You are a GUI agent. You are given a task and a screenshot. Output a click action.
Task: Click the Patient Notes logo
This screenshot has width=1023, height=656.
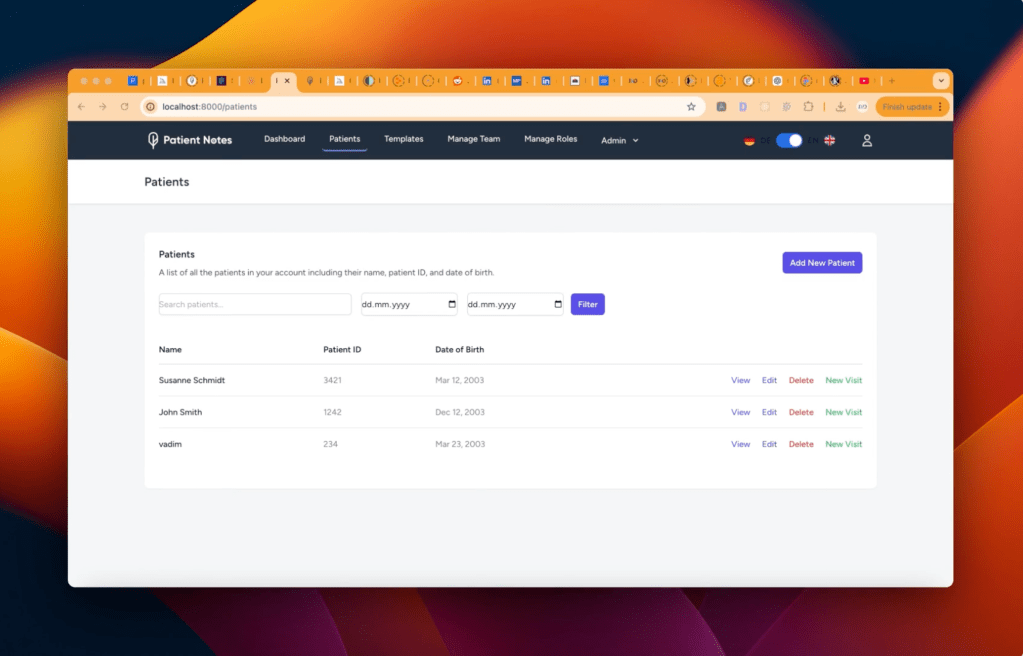pyautogui.click(x=190, y=140)
